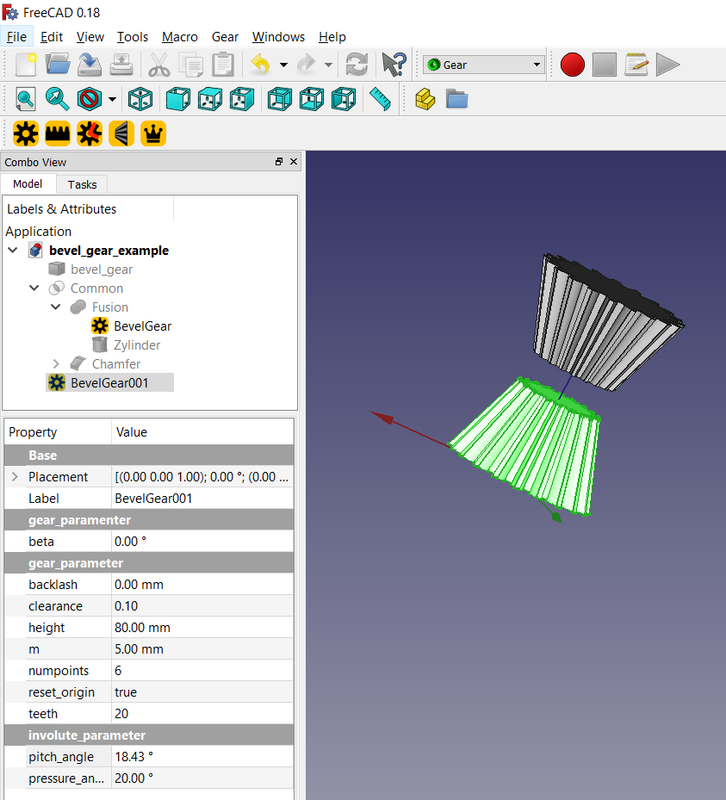This screenshot has width=726, height=800.
Task: Open the Help menu
Action: 332,37
